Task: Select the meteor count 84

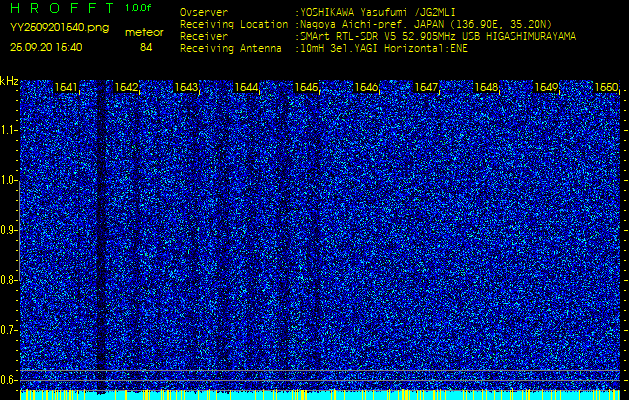Action: pos(146,47)
